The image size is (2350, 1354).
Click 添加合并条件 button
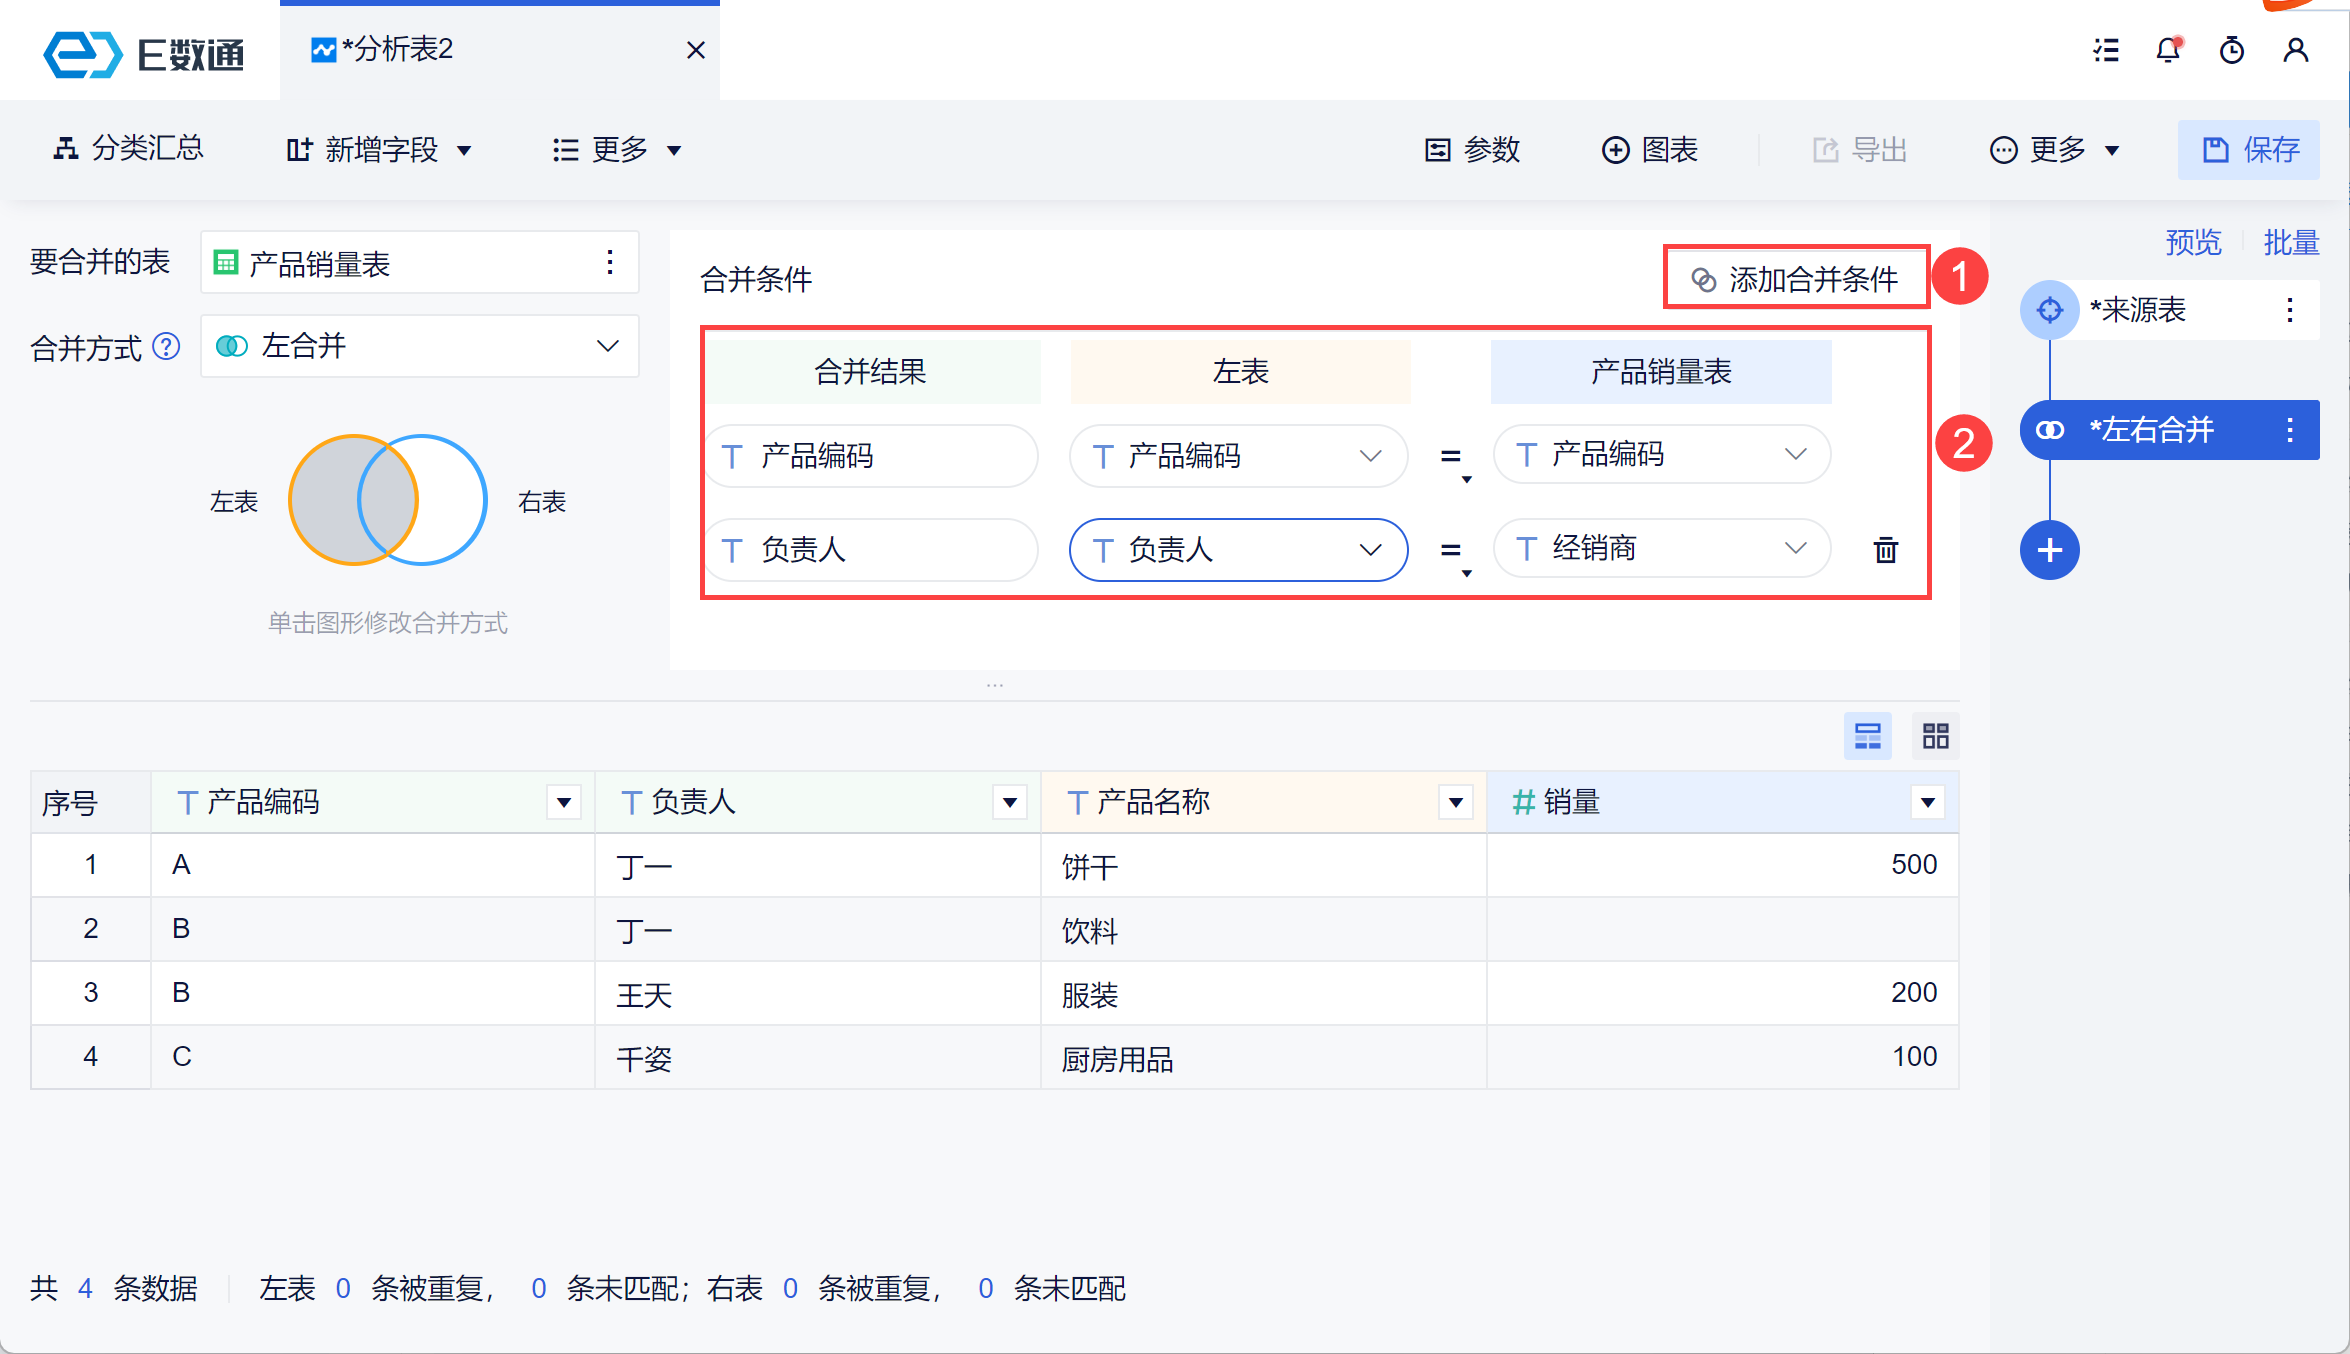[1796, 279]
